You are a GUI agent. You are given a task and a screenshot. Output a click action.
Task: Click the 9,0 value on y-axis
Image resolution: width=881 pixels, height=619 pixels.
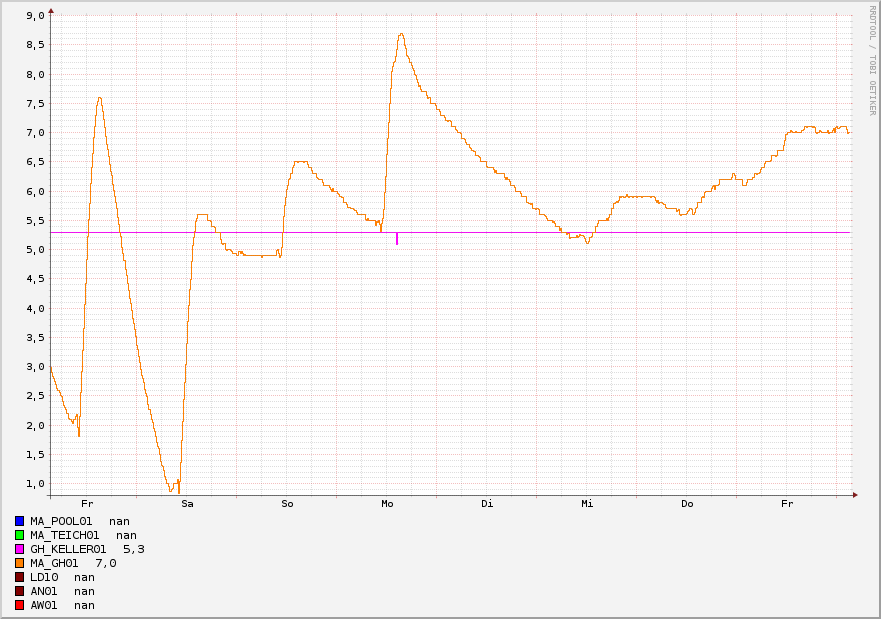(35, 16)
